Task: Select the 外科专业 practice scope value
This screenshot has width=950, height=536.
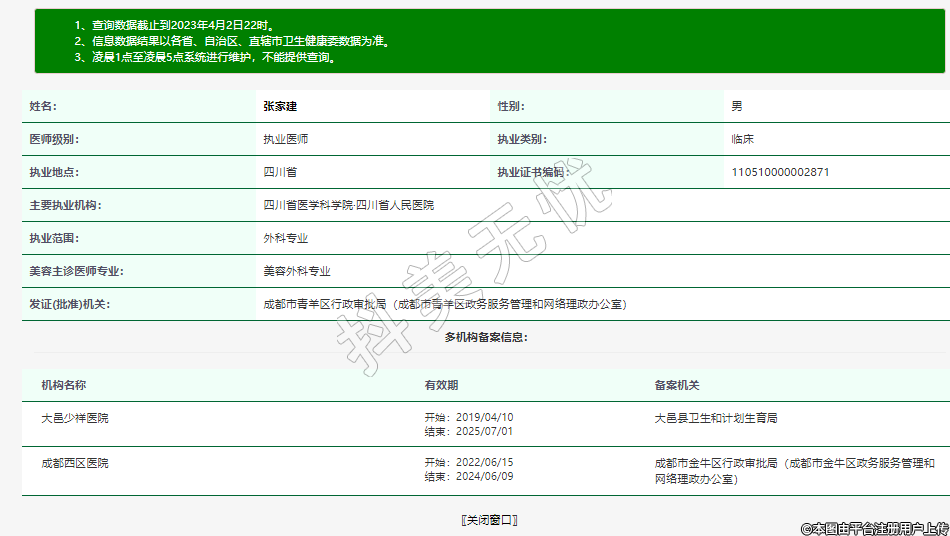Action: click(285, 238)
